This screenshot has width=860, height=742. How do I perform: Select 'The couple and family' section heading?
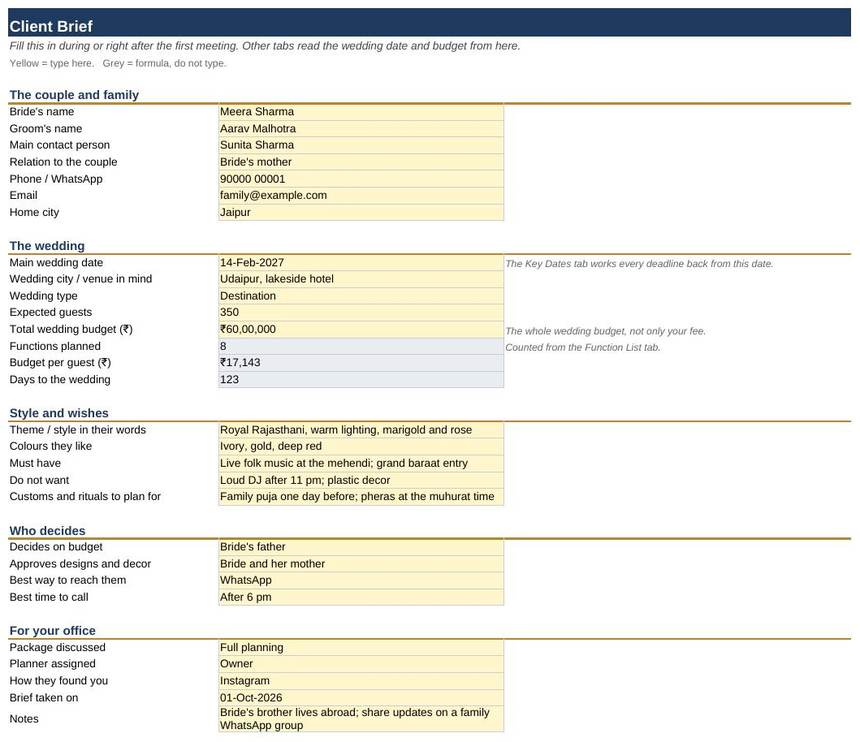[x=74, y=95]
